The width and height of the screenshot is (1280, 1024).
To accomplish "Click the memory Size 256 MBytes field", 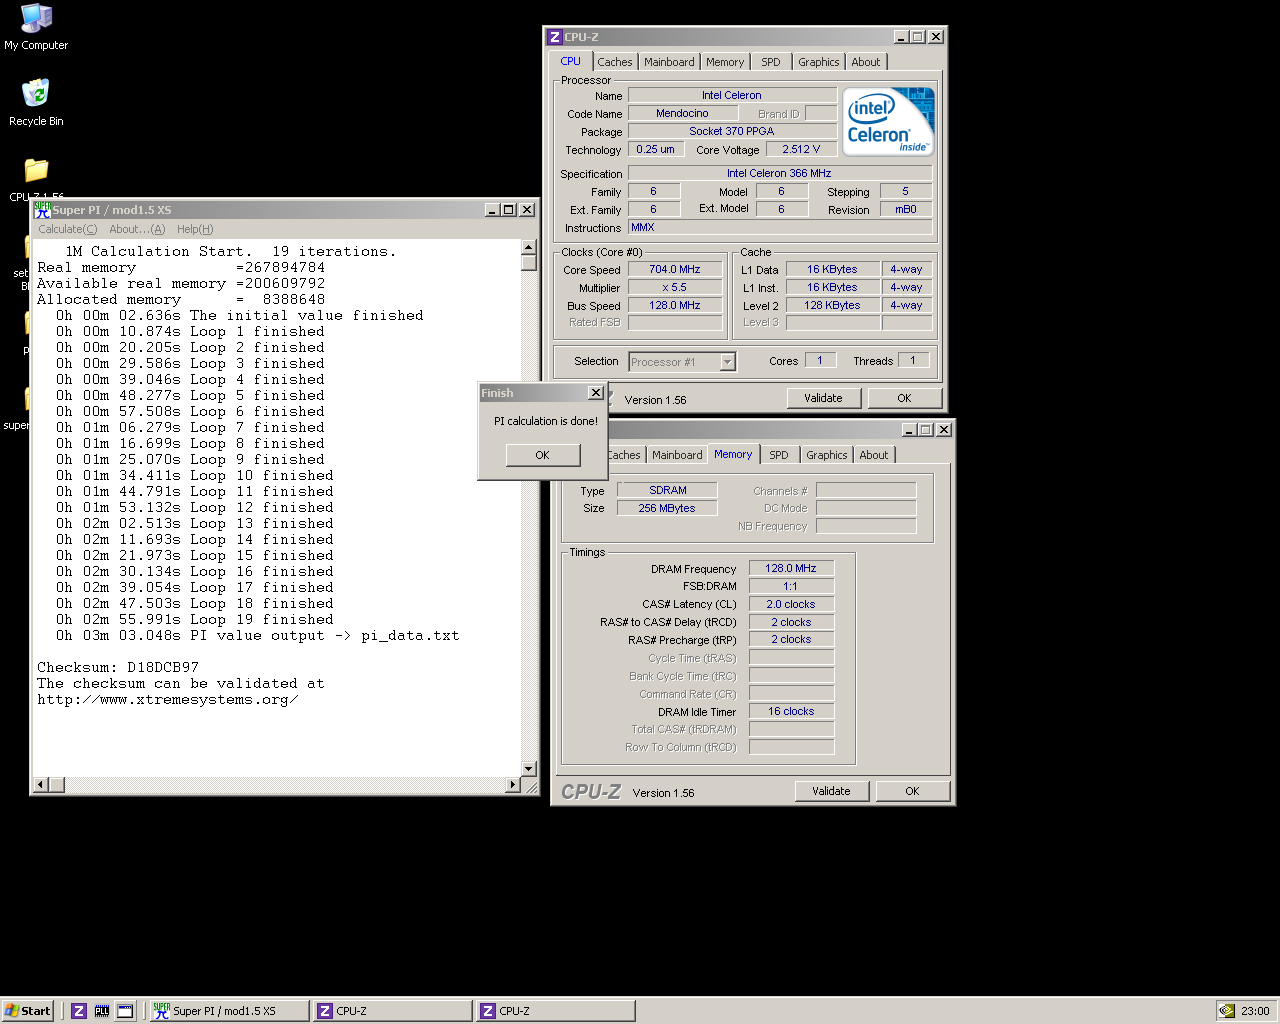I will tap(667, 508).
